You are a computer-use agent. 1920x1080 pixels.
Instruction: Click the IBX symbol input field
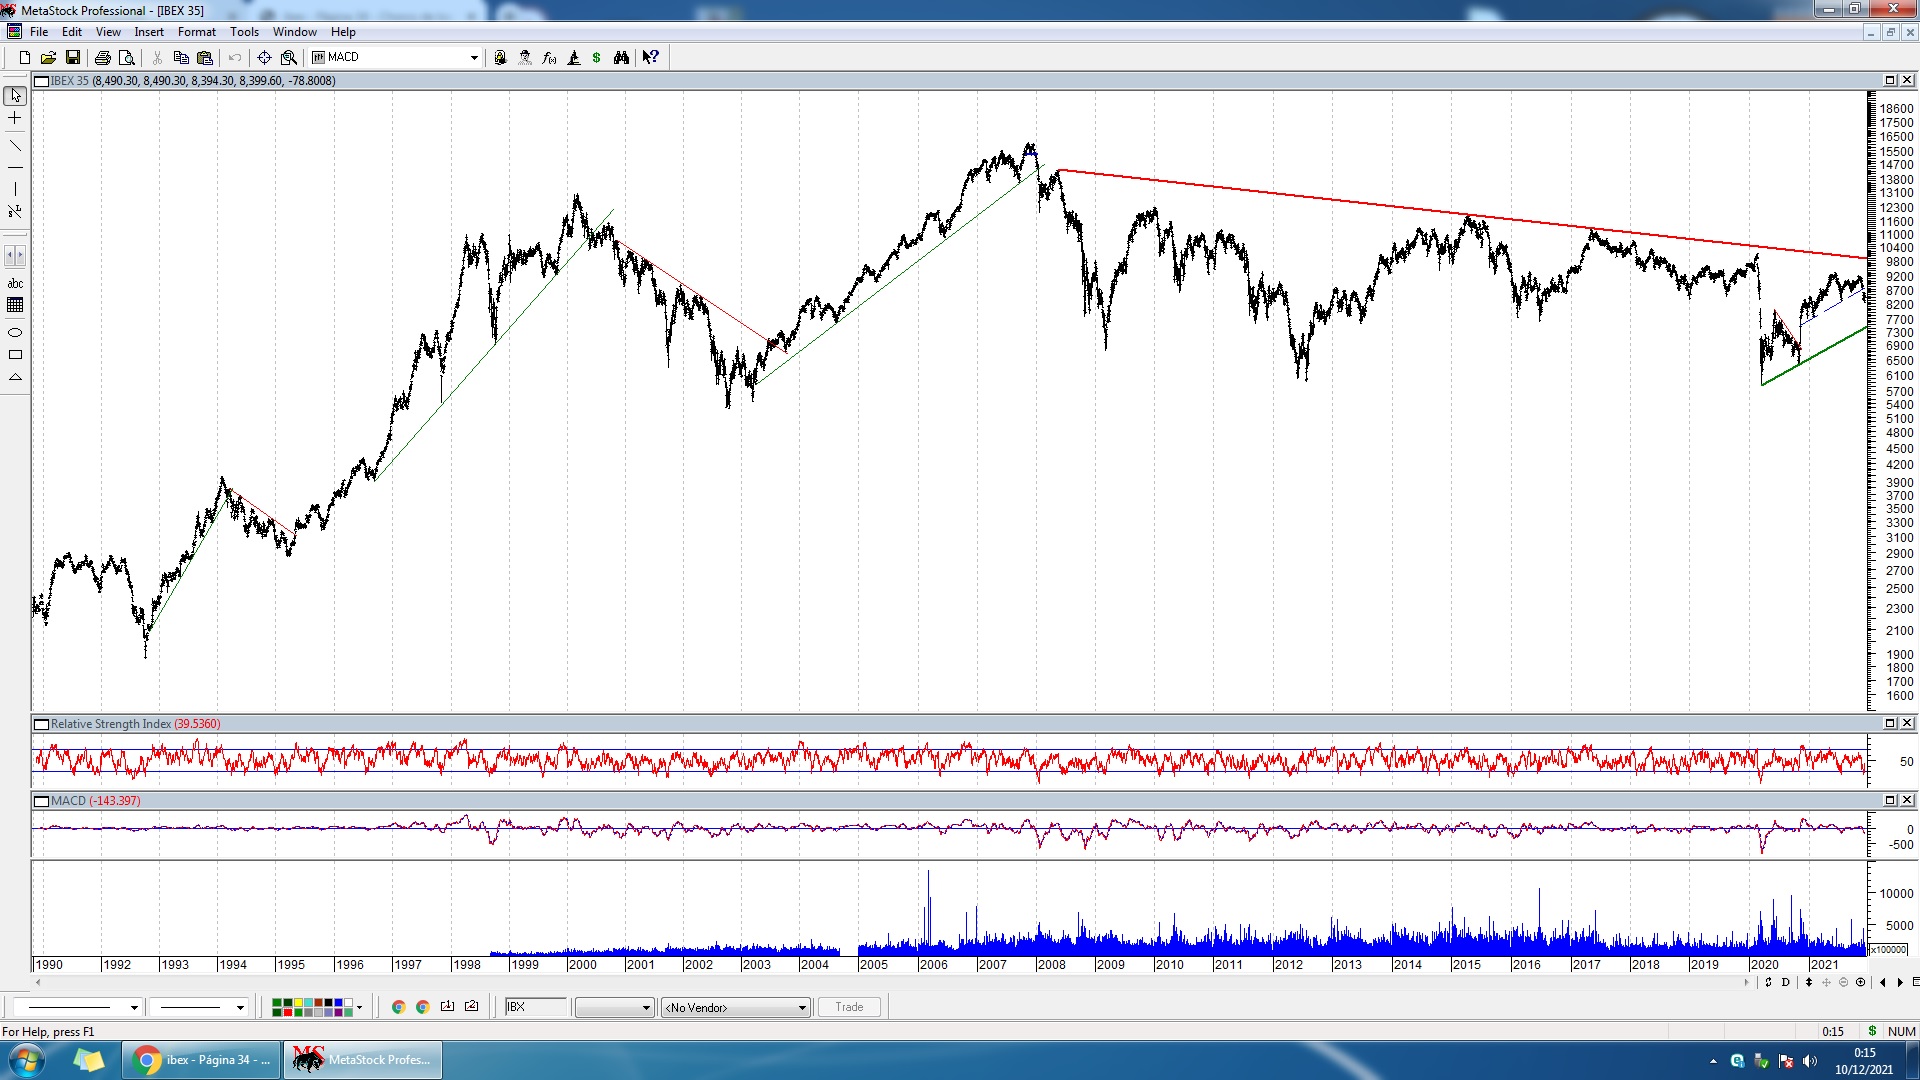(535, 1007)
